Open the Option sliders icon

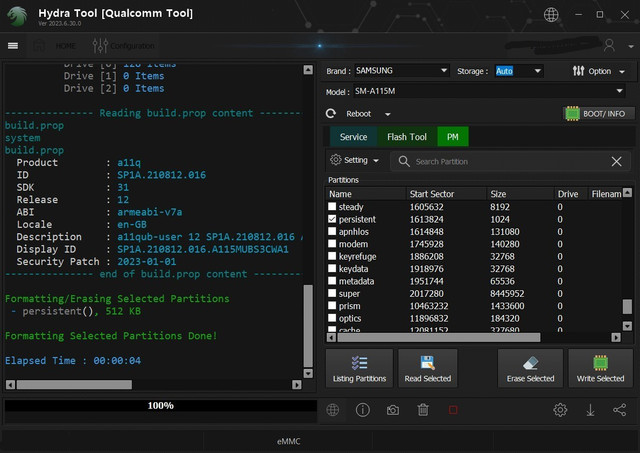[x=578, y=71]
